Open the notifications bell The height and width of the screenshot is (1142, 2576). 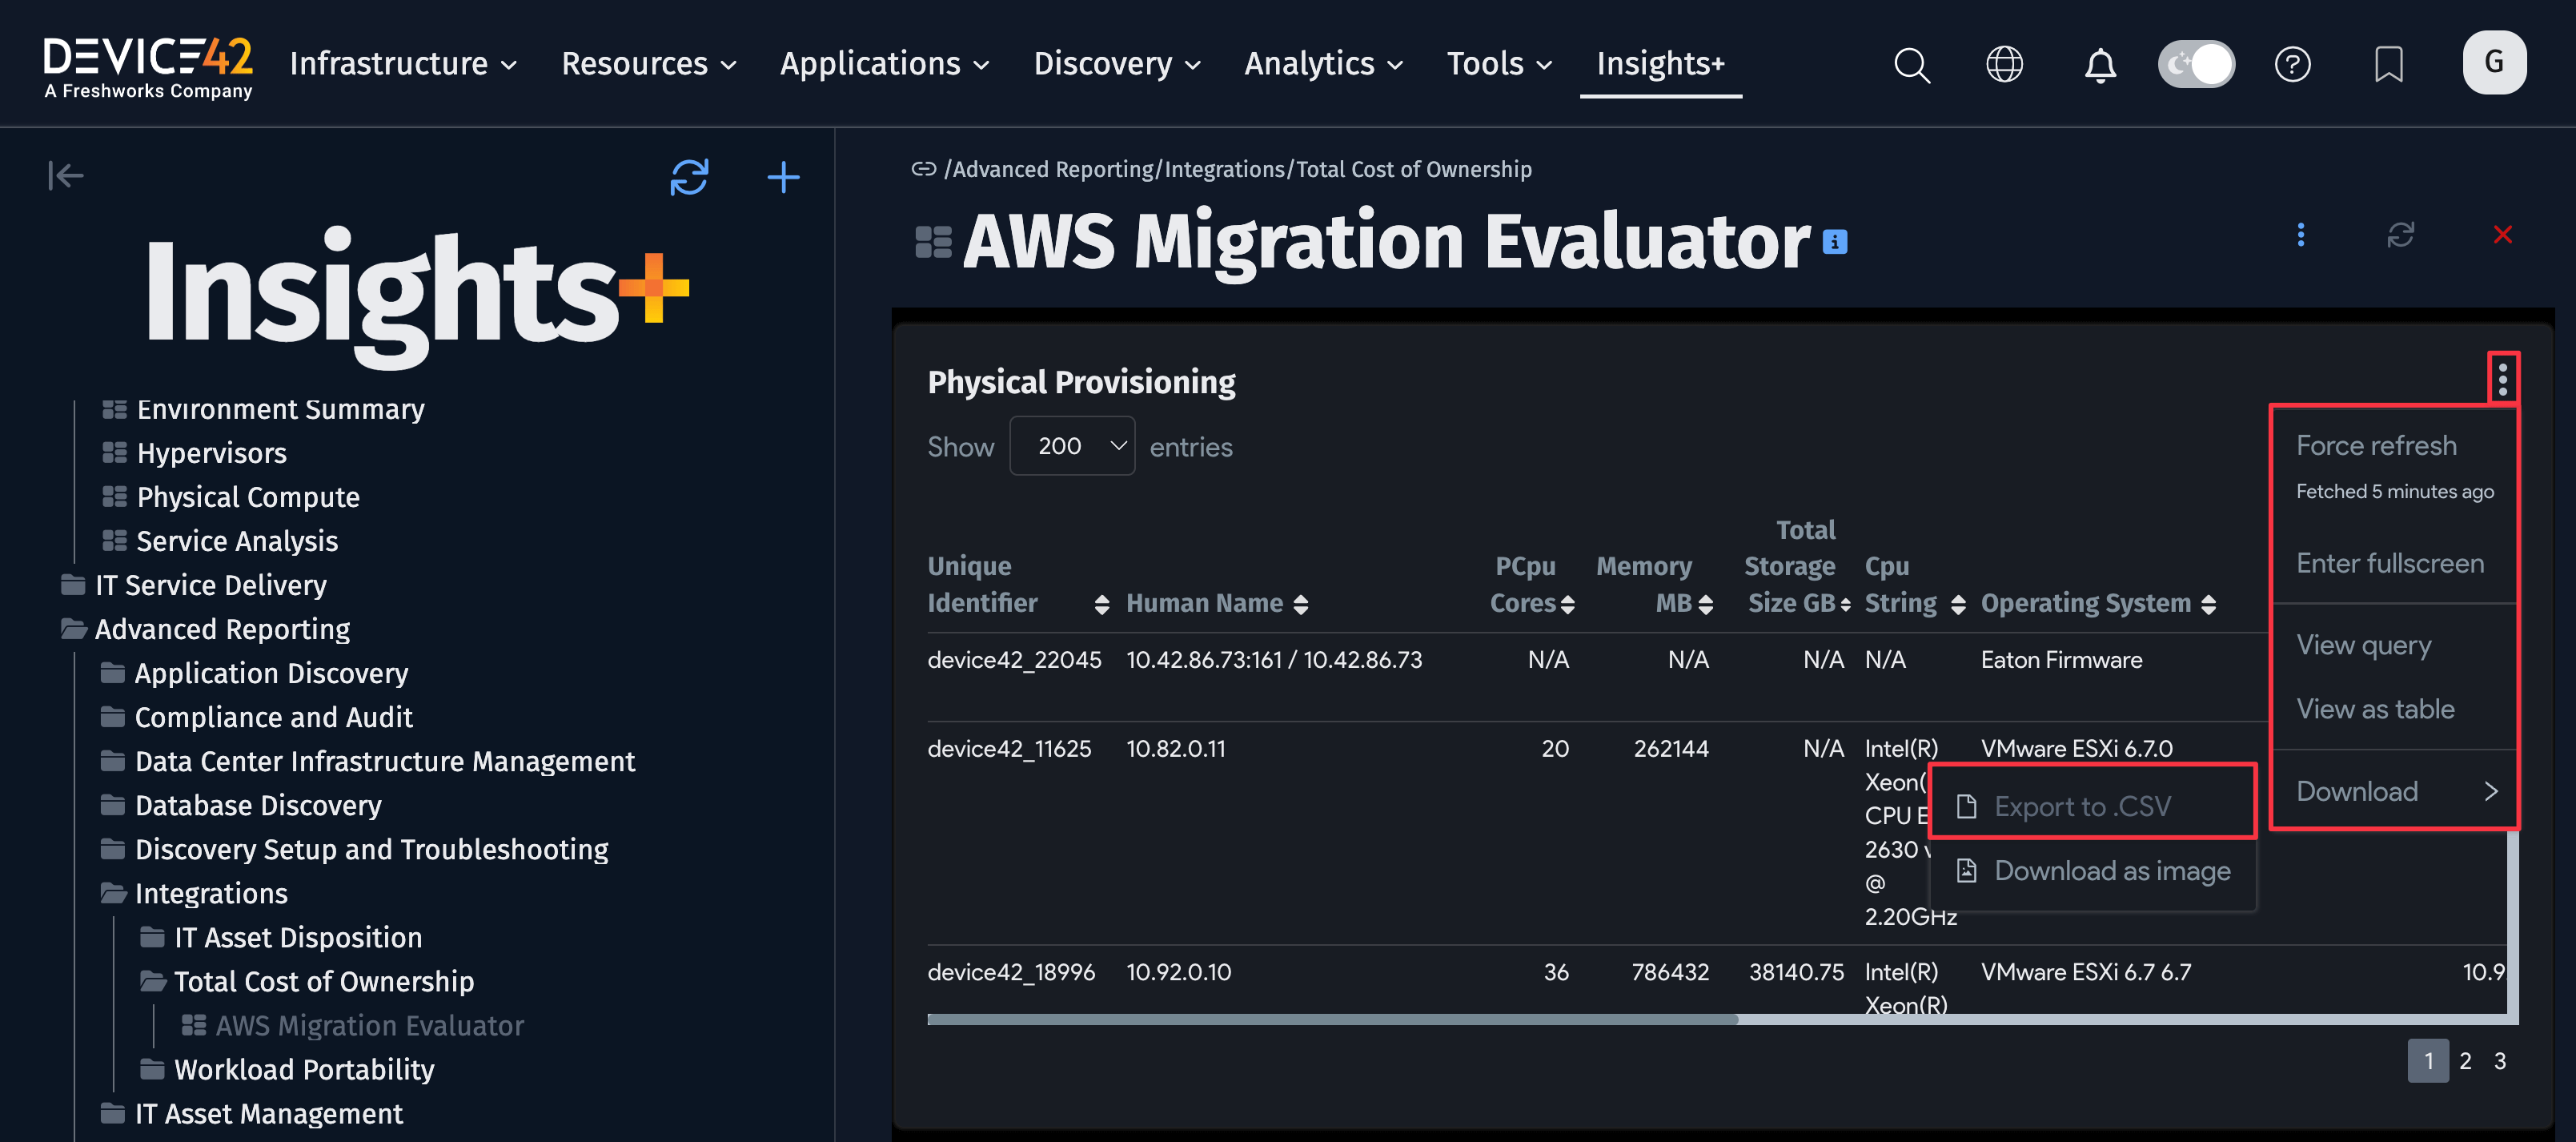2100,65
